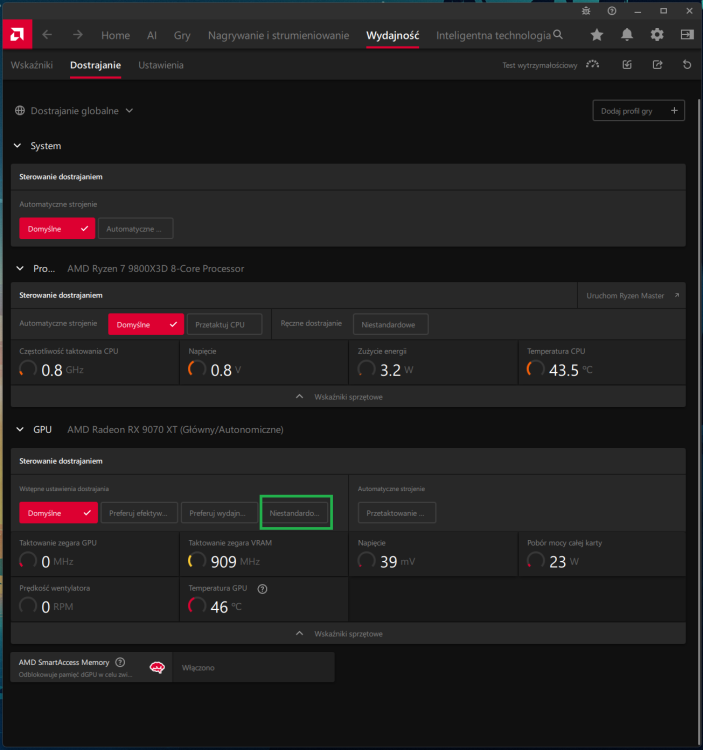Select Preferuj efektyw... GPU preset
The width and height of the screenshot is (703, 750).
tap(139, 513)
